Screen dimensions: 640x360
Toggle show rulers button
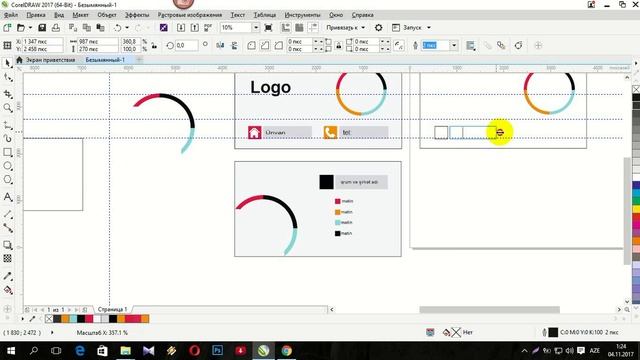coord(286,28)
